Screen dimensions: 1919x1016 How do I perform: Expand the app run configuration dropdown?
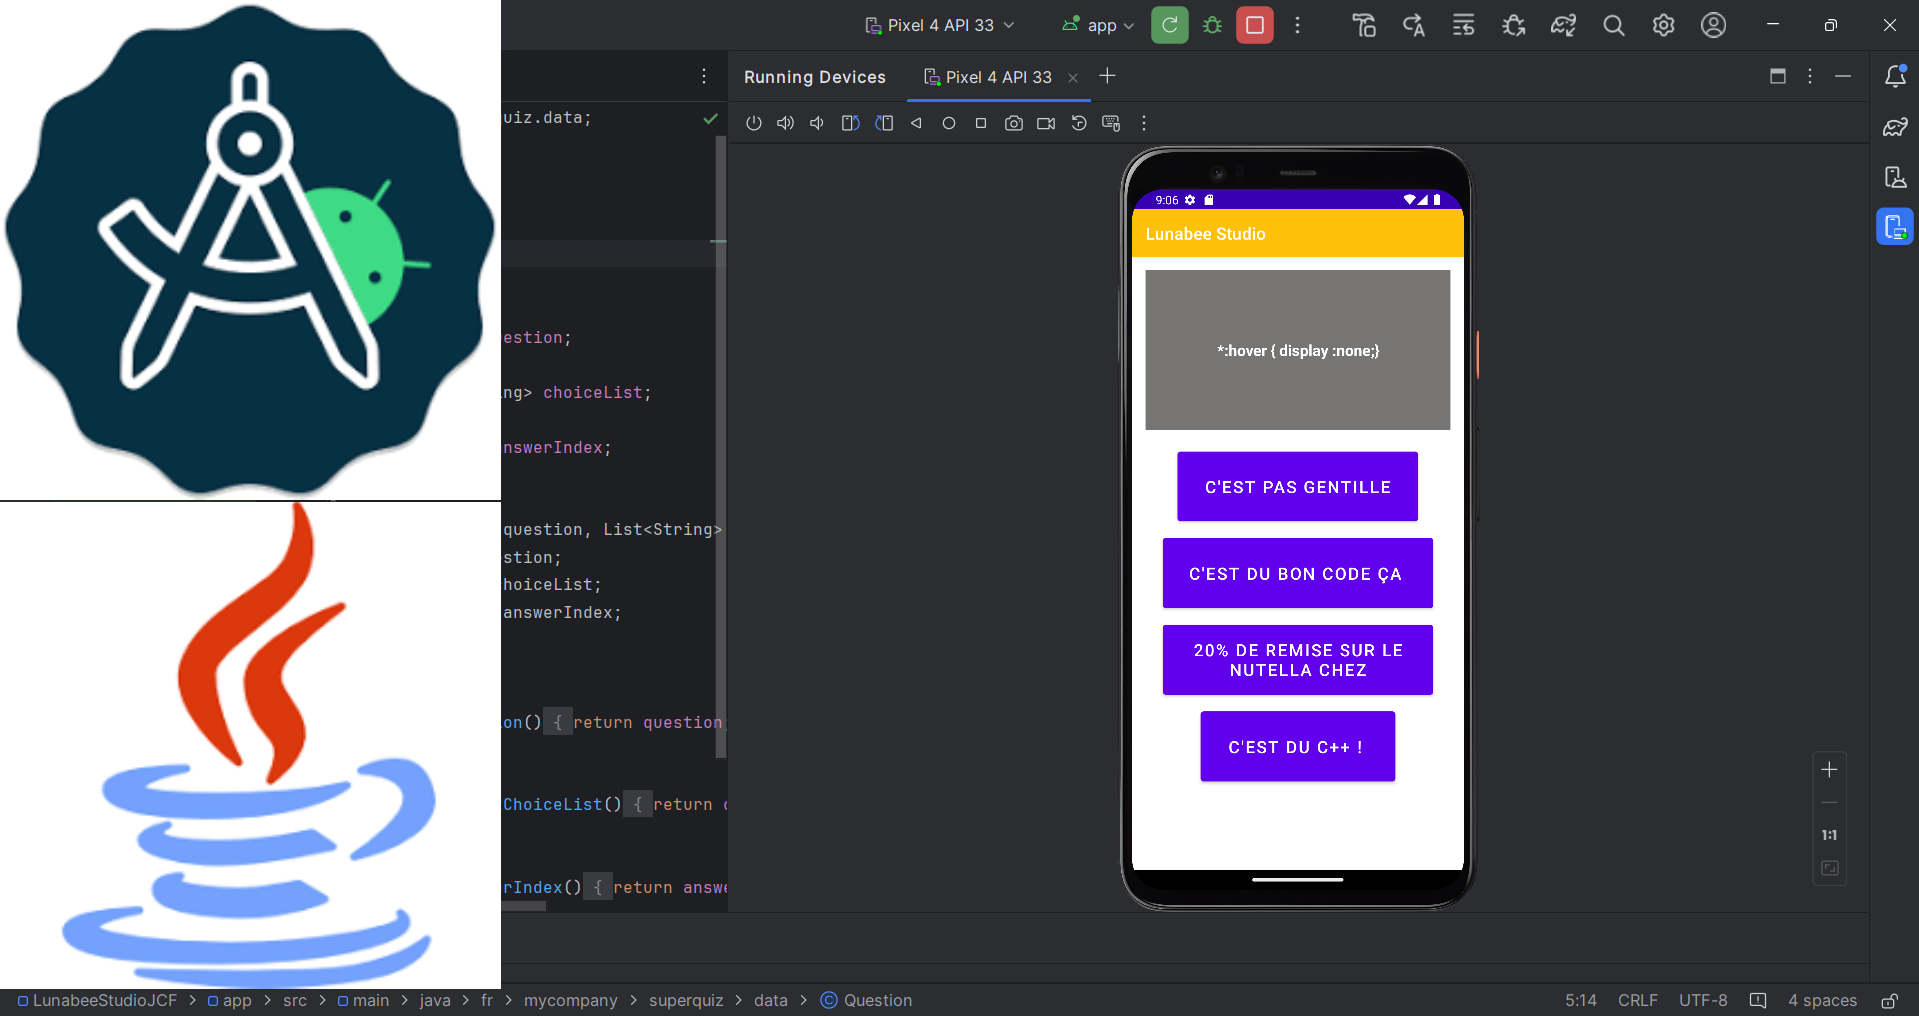tap(1099, 25)
